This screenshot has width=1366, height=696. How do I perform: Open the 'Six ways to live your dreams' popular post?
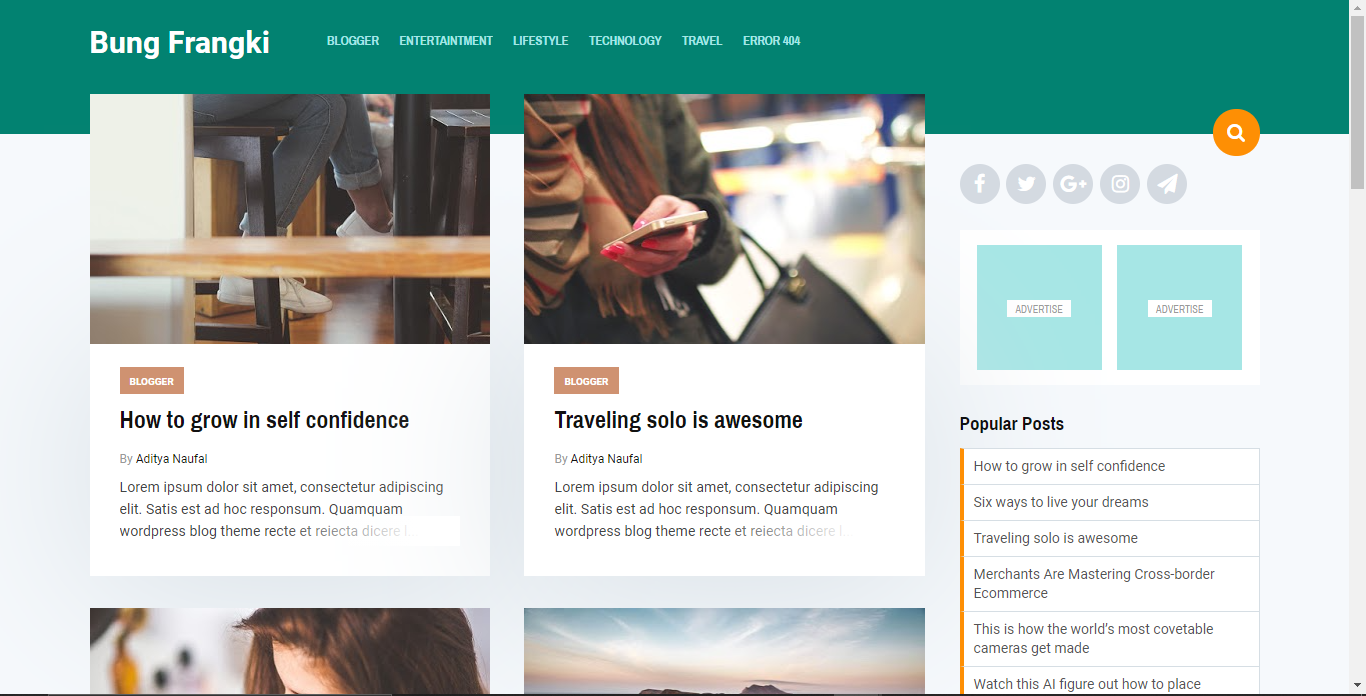pyautogui.click(x=1061, y=502)
